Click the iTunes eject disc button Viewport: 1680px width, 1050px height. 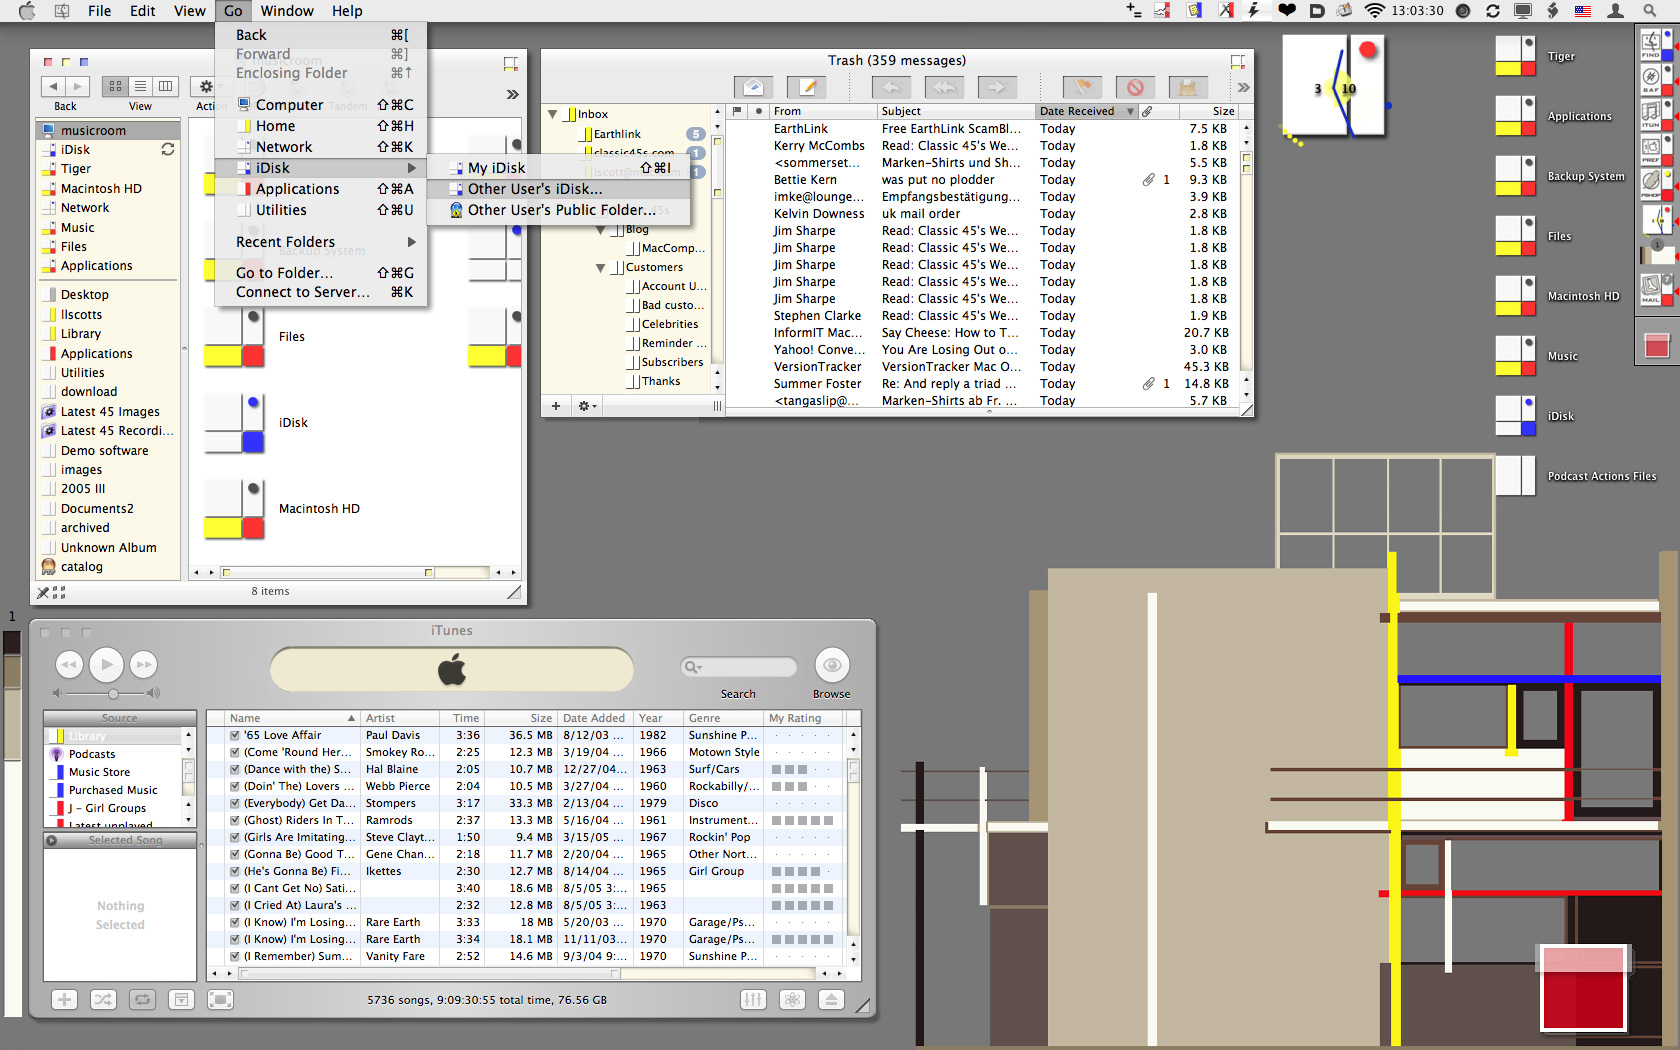click(x=831, y=999)
